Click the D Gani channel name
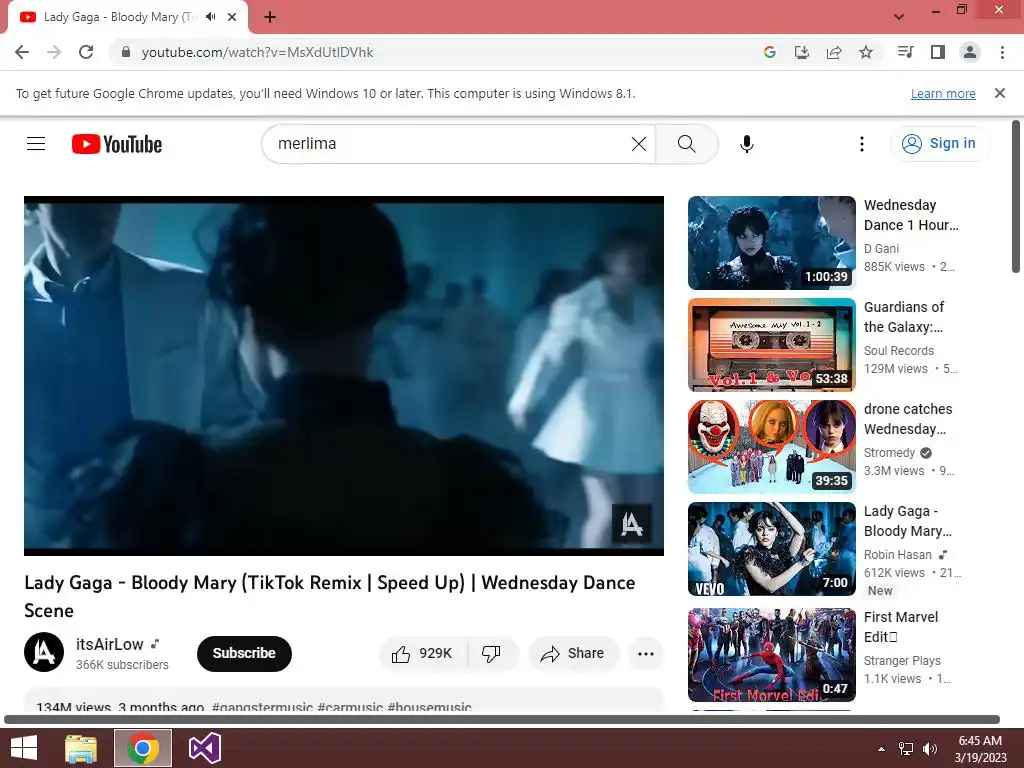The height and width of the screenshot is (768, 1024). (881, 249)
